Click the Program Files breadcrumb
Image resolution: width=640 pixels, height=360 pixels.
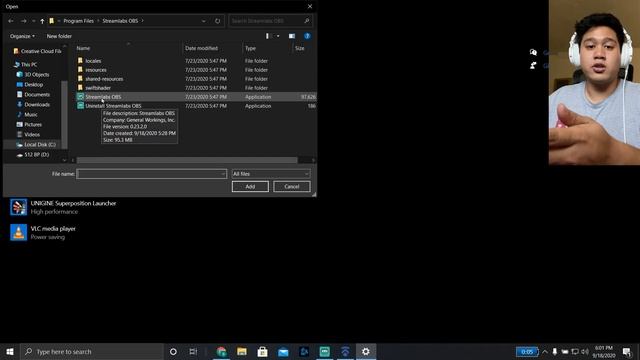[78, 21]
